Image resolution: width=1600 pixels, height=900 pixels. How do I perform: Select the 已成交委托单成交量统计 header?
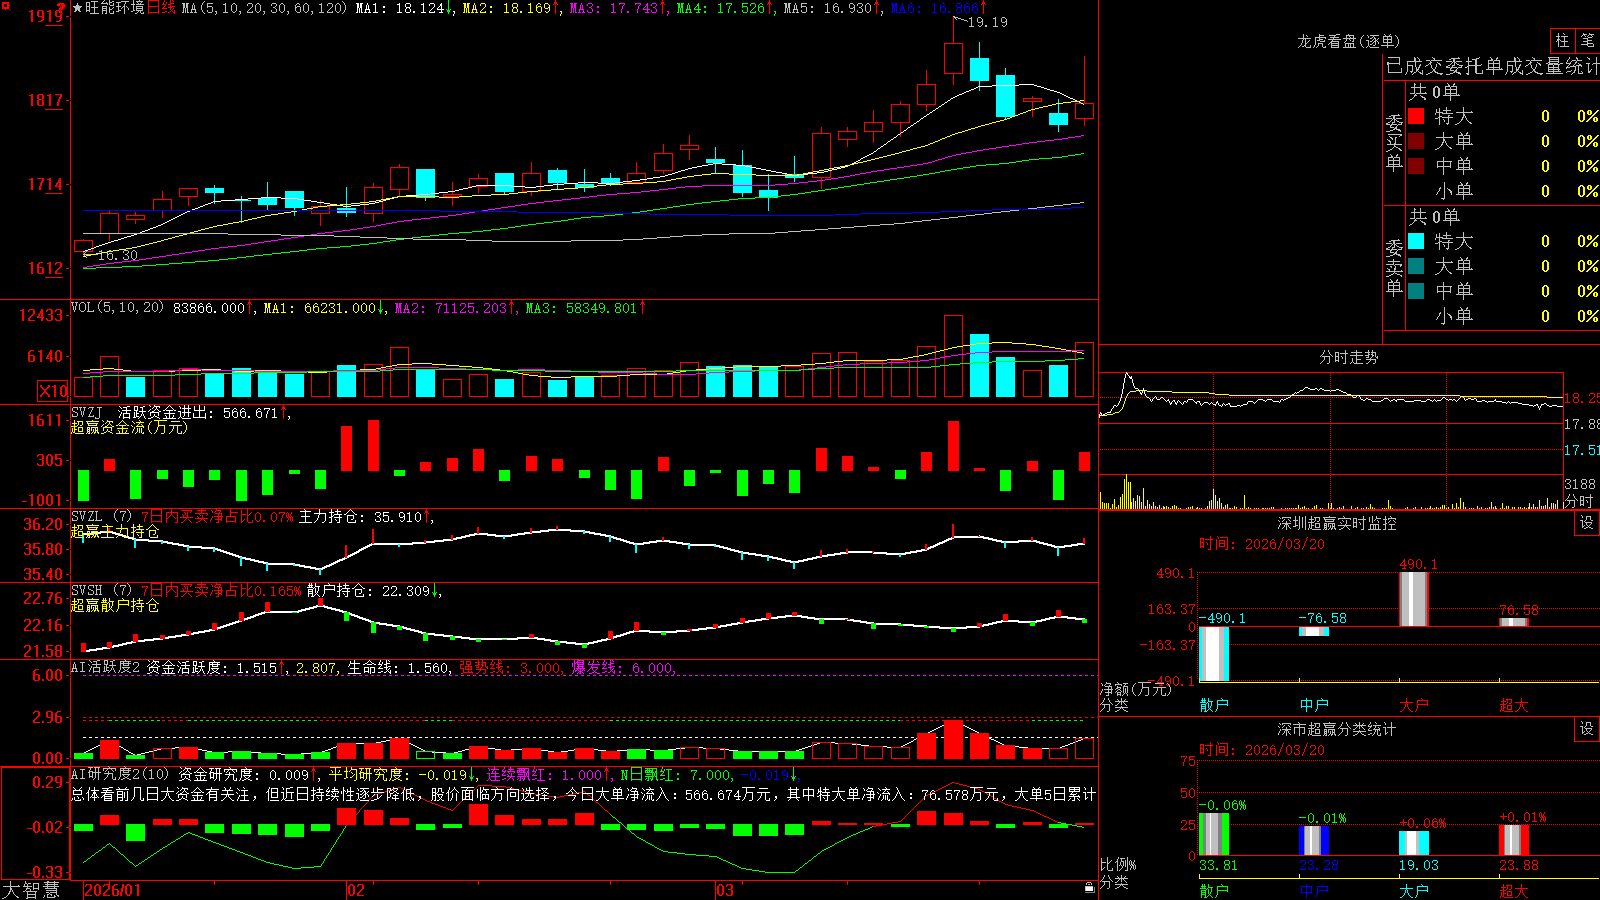1492,66
